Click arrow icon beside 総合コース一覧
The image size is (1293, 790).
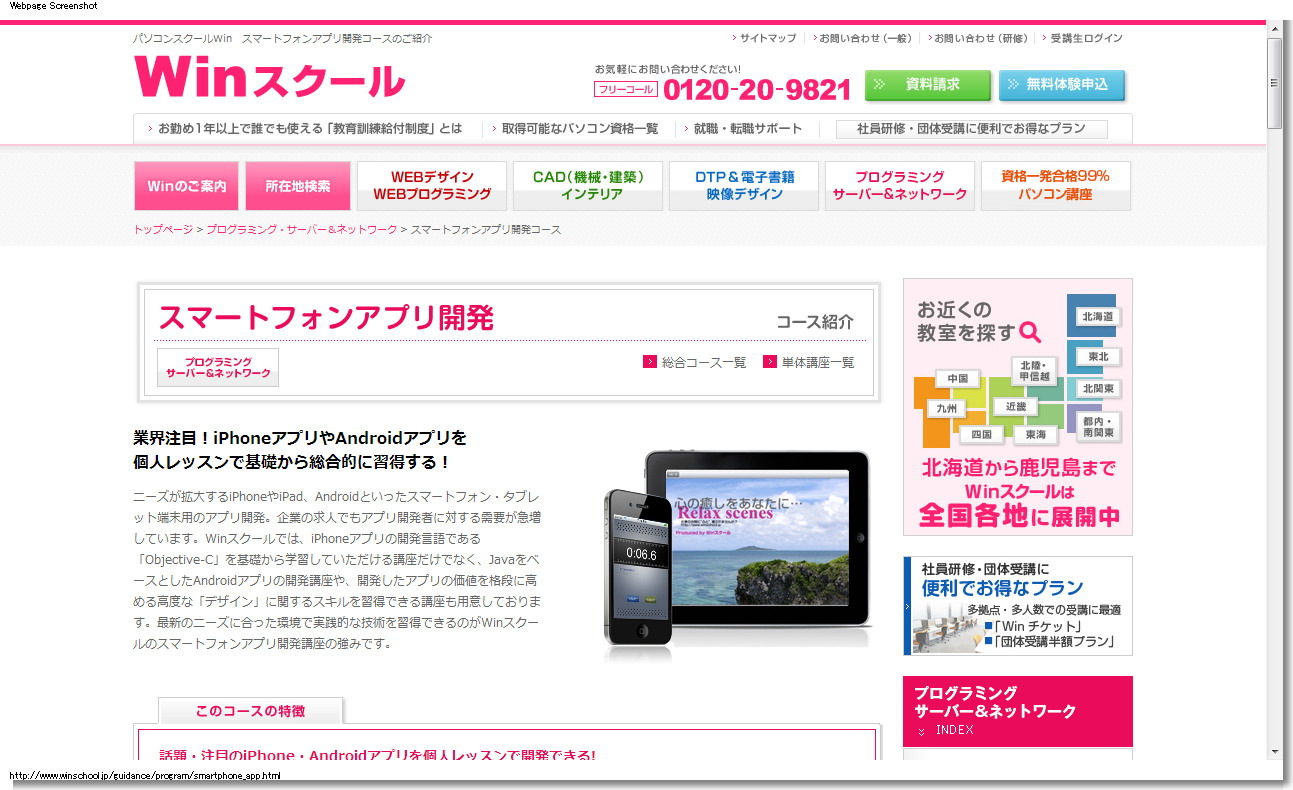[650, 362]
